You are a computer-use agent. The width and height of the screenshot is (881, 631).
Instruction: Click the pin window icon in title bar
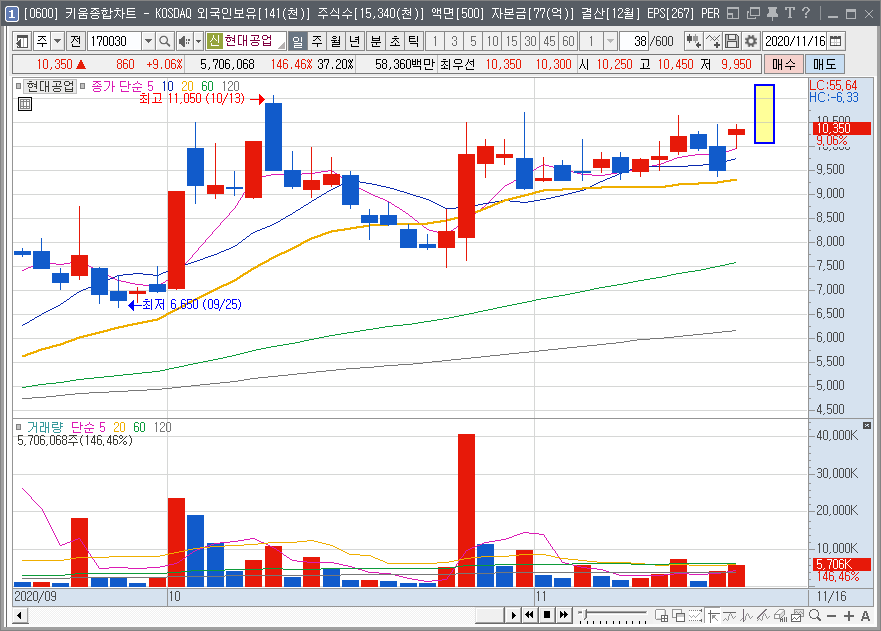click(772, 13)
